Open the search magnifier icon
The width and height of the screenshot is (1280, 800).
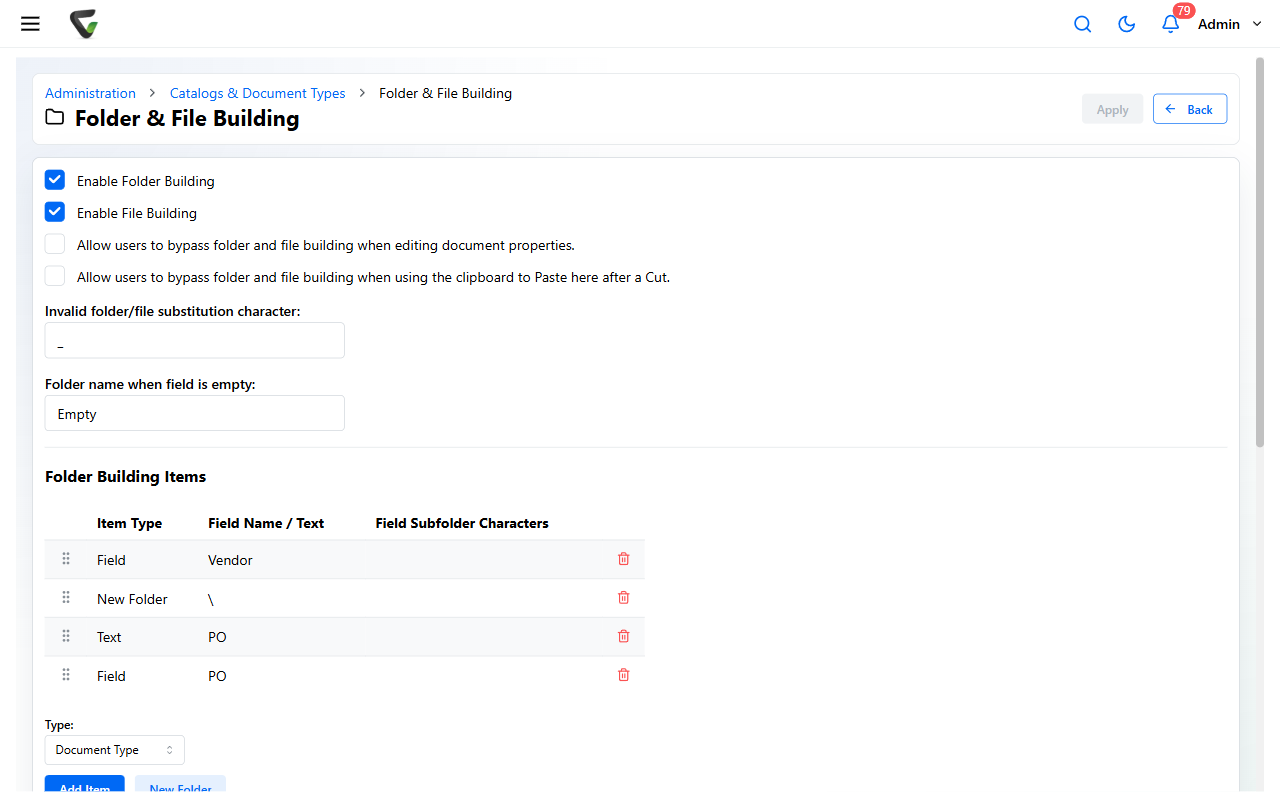coord(1082,24)
